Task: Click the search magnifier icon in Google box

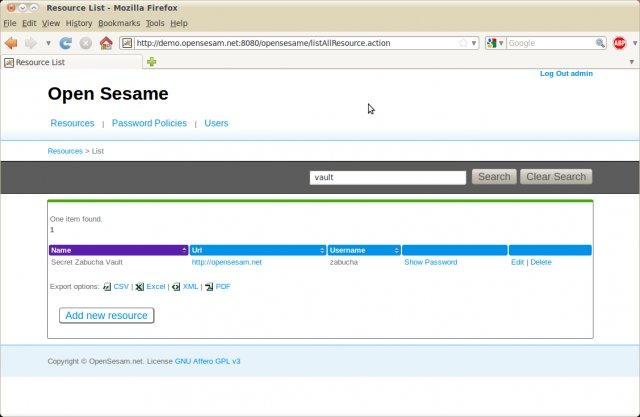Action: coord(600,43)
